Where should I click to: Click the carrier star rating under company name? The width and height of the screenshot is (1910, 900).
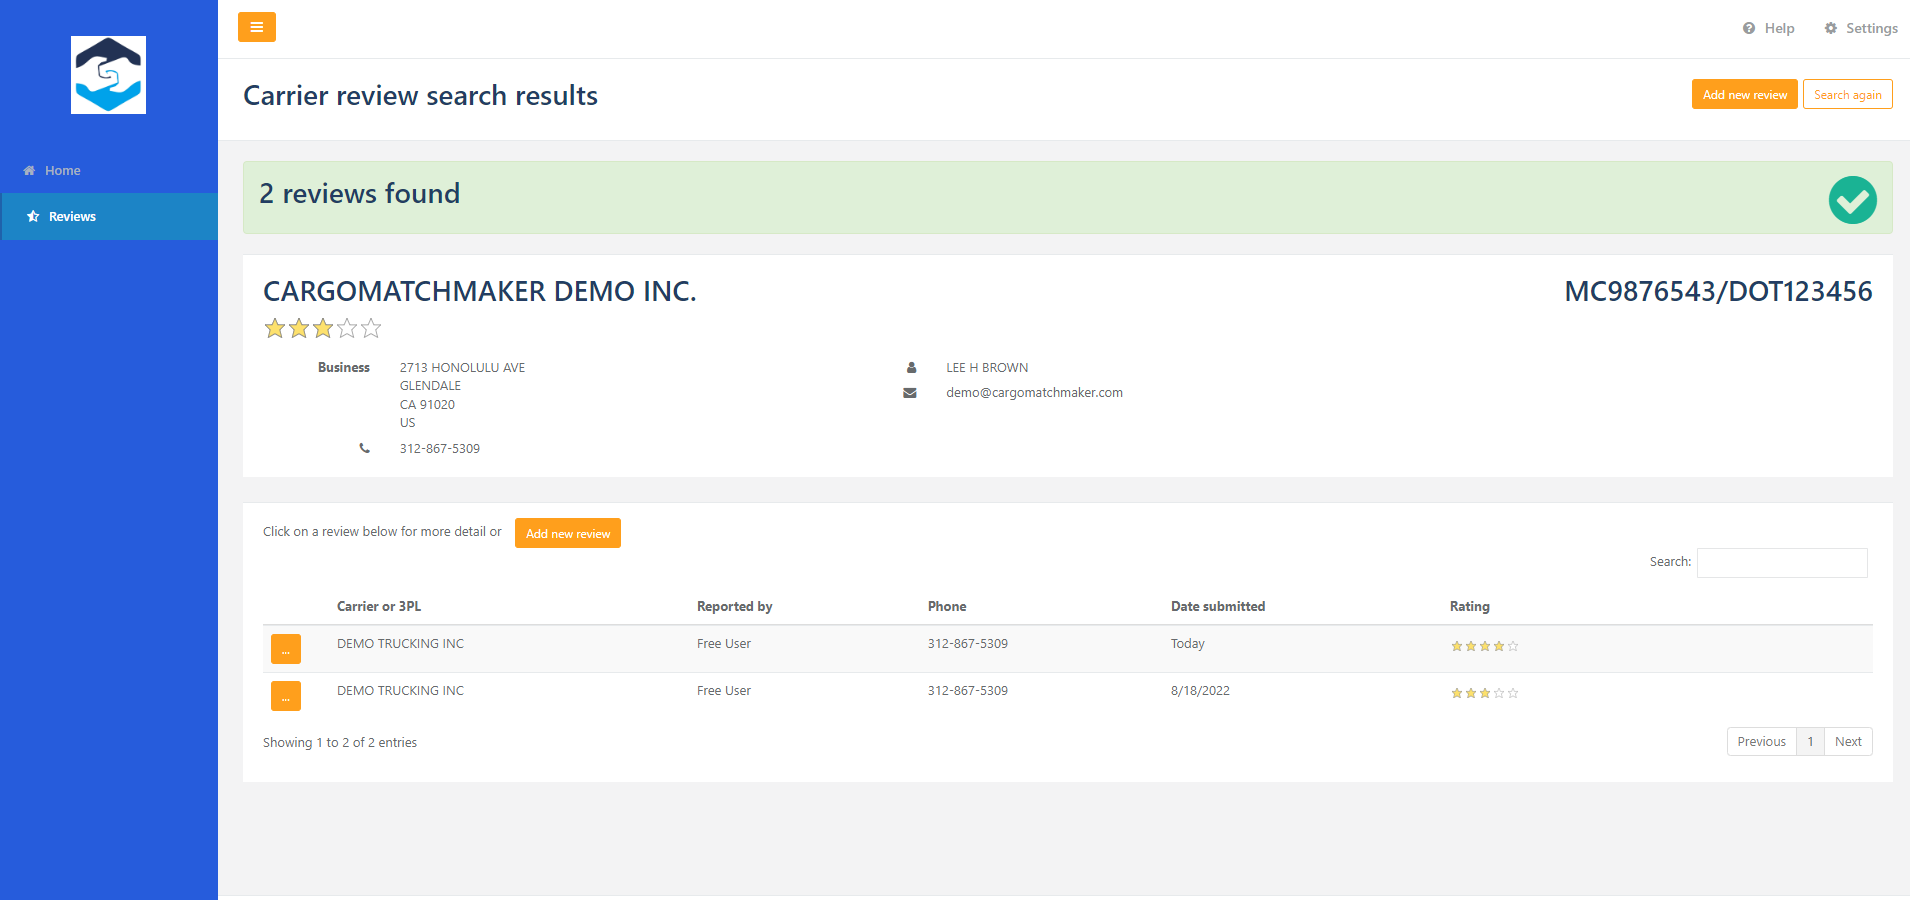click(x=322, y=328)
